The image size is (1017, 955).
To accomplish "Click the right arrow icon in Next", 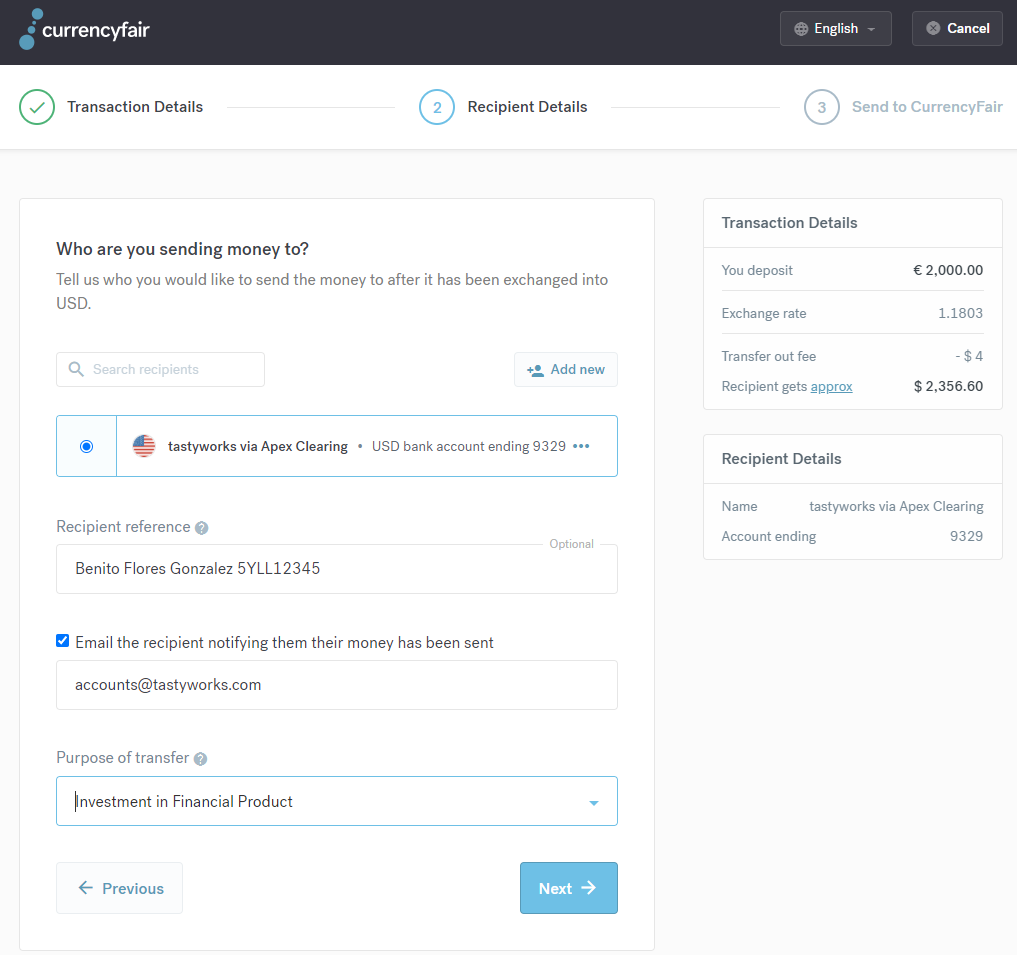I will pyautogui.click(x=589, y=888).
